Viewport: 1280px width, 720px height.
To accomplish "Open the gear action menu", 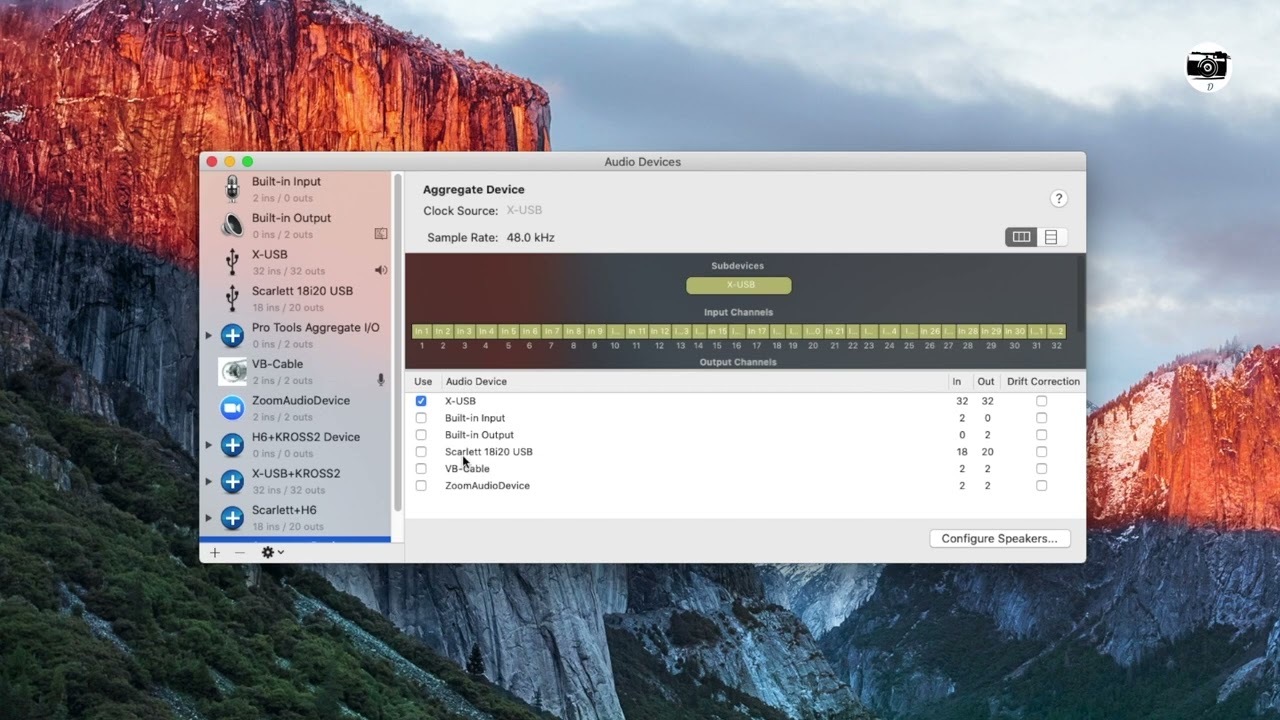I will (x=272, y=552).
